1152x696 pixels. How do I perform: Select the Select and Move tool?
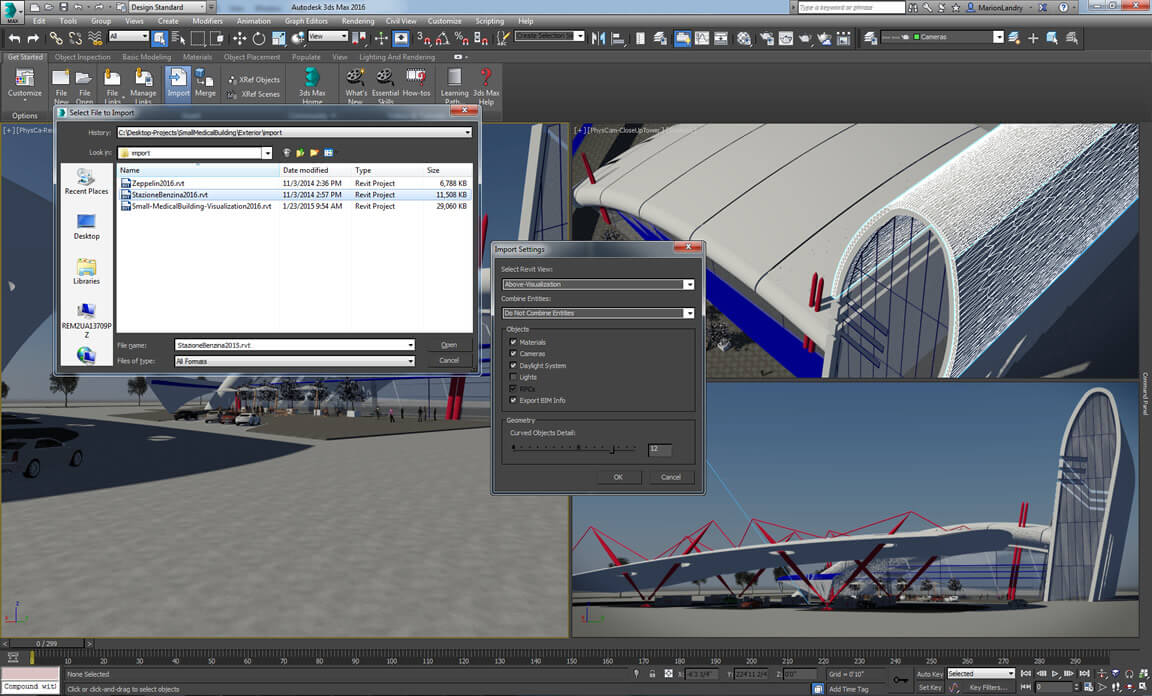(x=239, y=38)
